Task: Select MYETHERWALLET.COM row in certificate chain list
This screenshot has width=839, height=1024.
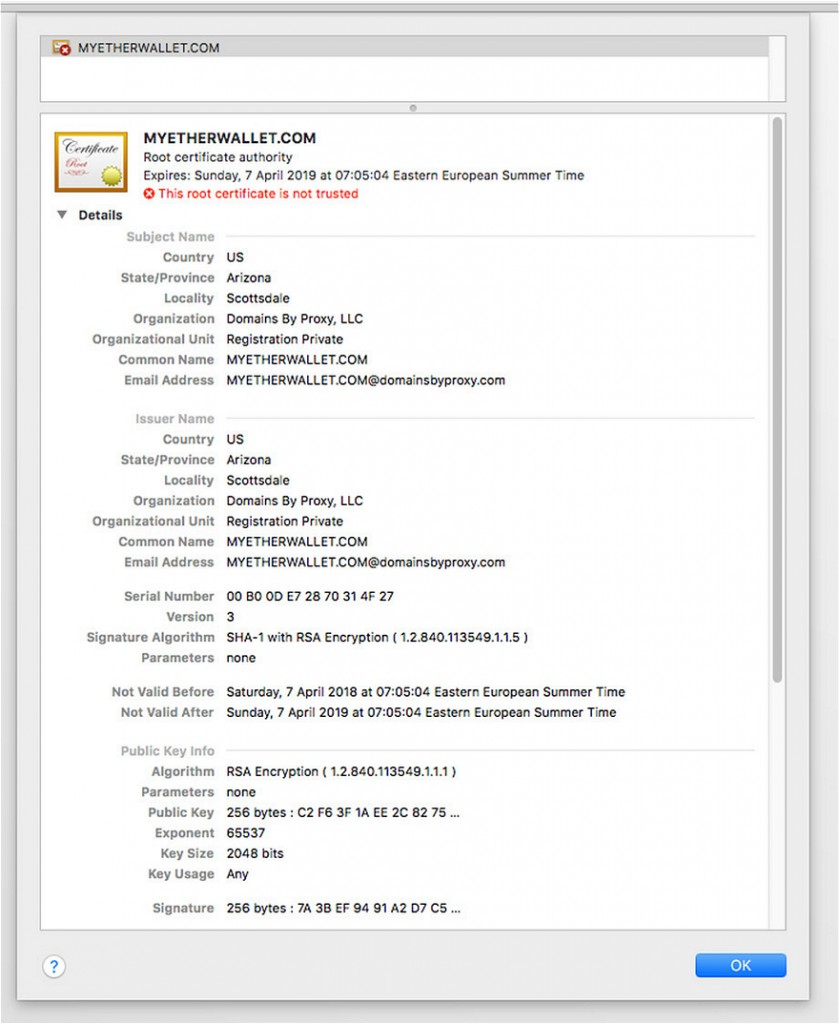Action: point(148,47)
